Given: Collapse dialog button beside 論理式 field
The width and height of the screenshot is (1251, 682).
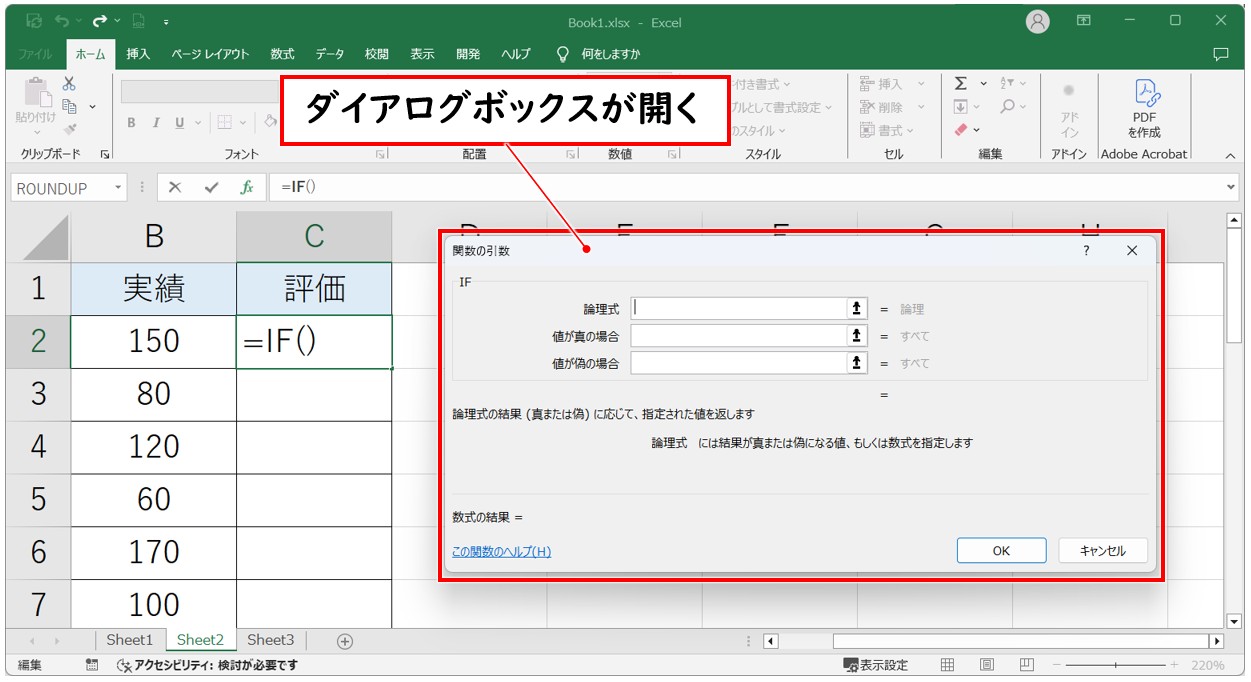Looking at the screenshot, I should point(857,309).
